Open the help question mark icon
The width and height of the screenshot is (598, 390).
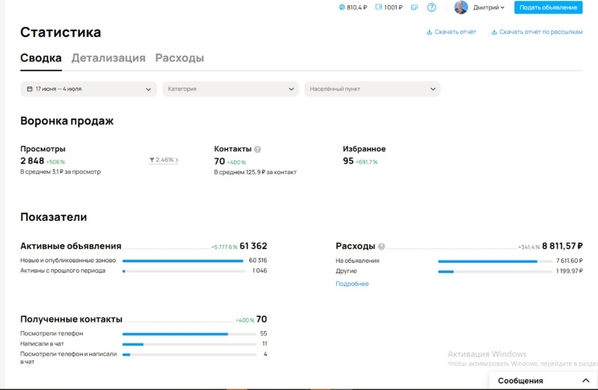431,7
